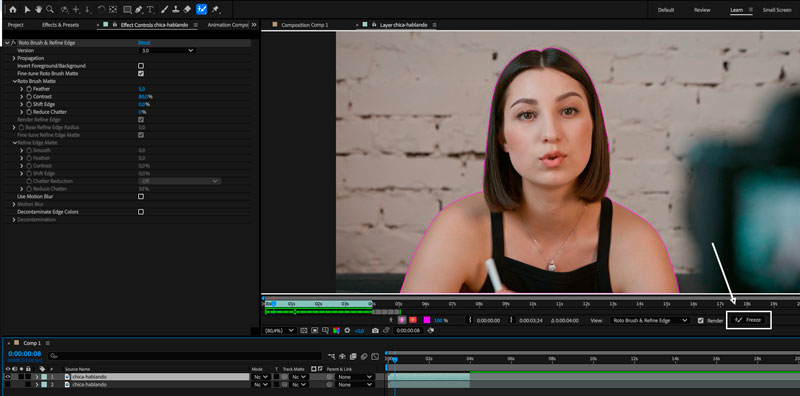Expand layer 2 chica-hablando properties arrow

coord(37,384)
